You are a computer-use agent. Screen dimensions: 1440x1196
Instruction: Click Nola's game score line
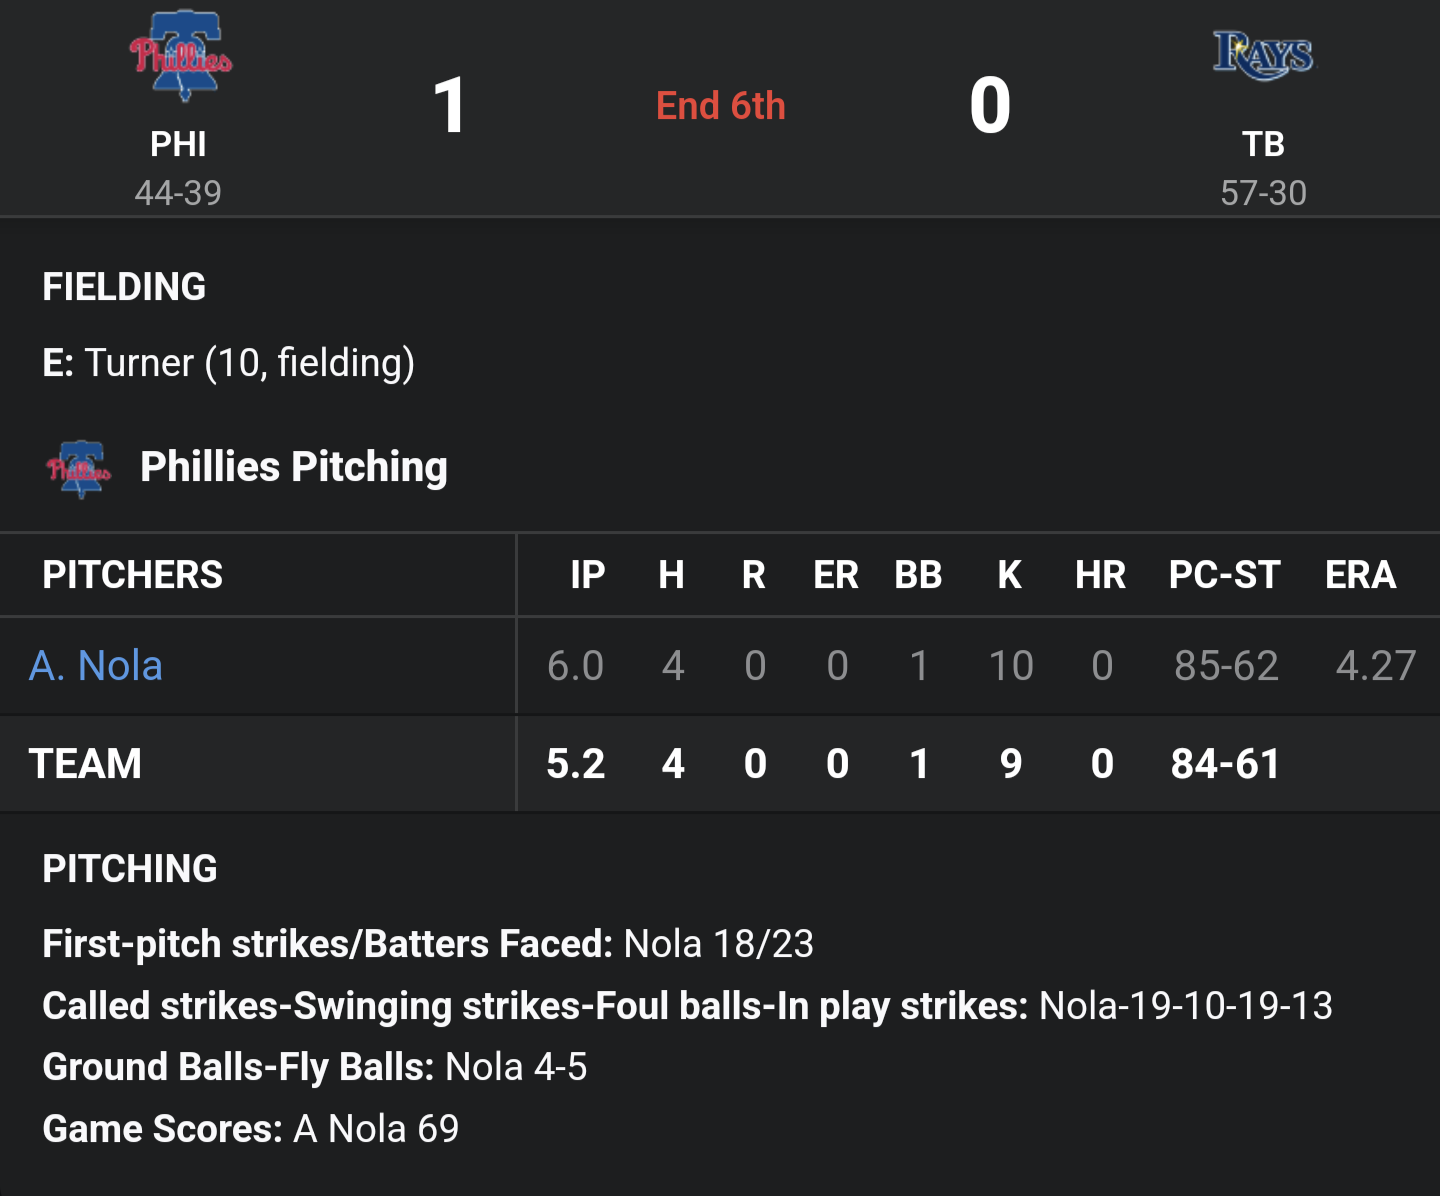(250, 1129)
